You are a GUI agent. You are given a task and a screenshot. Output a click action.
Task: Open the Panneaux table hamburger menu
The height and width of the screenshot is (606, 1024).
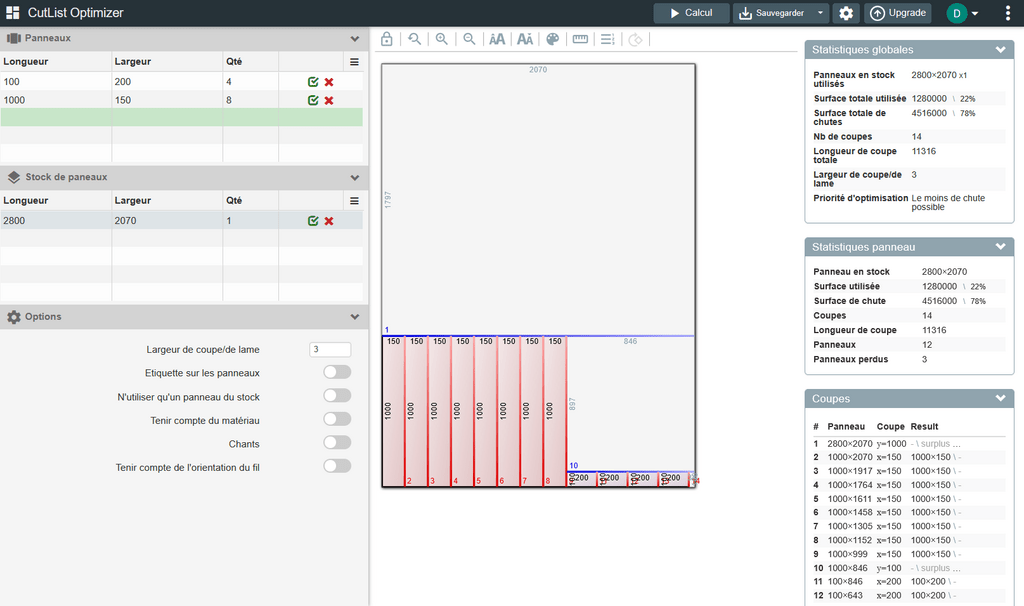(353, 61)
